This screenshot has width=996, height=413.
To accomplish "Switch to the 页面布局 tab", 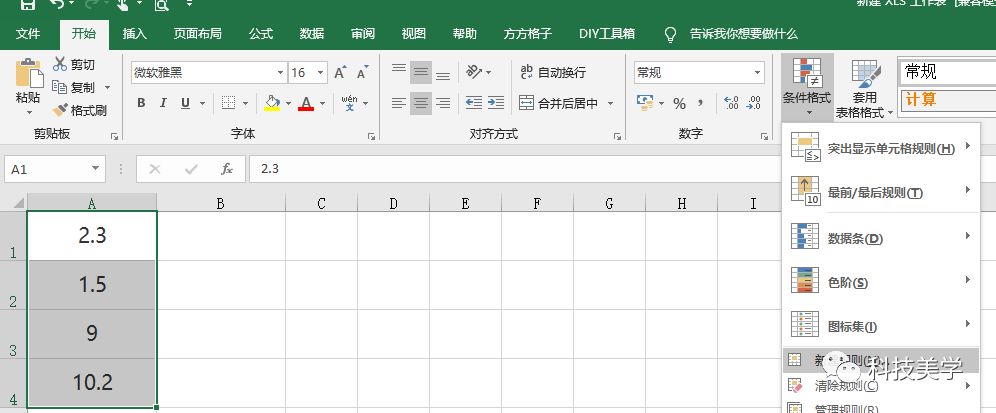I will point(198,34).
